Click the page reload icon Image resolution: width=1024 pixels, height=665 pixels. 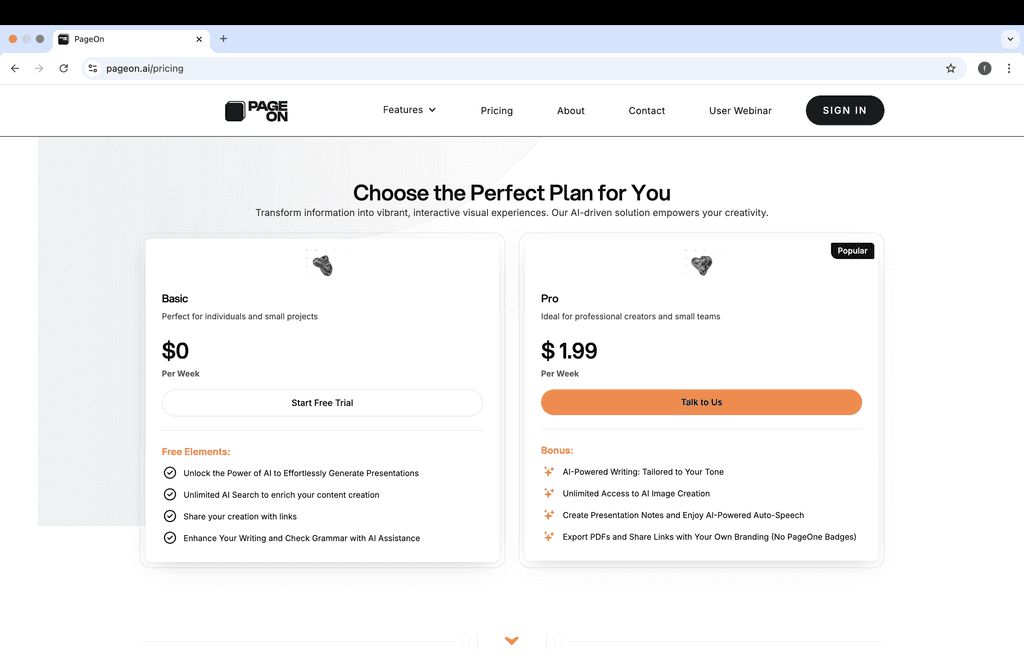63,68
